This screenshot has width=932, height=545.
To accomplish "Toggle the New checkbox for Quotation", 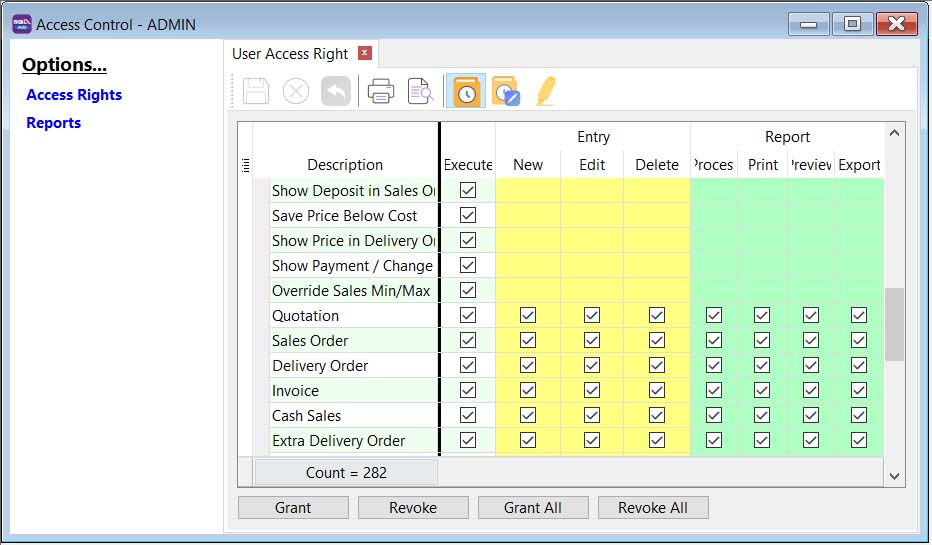I will (528, 316).
